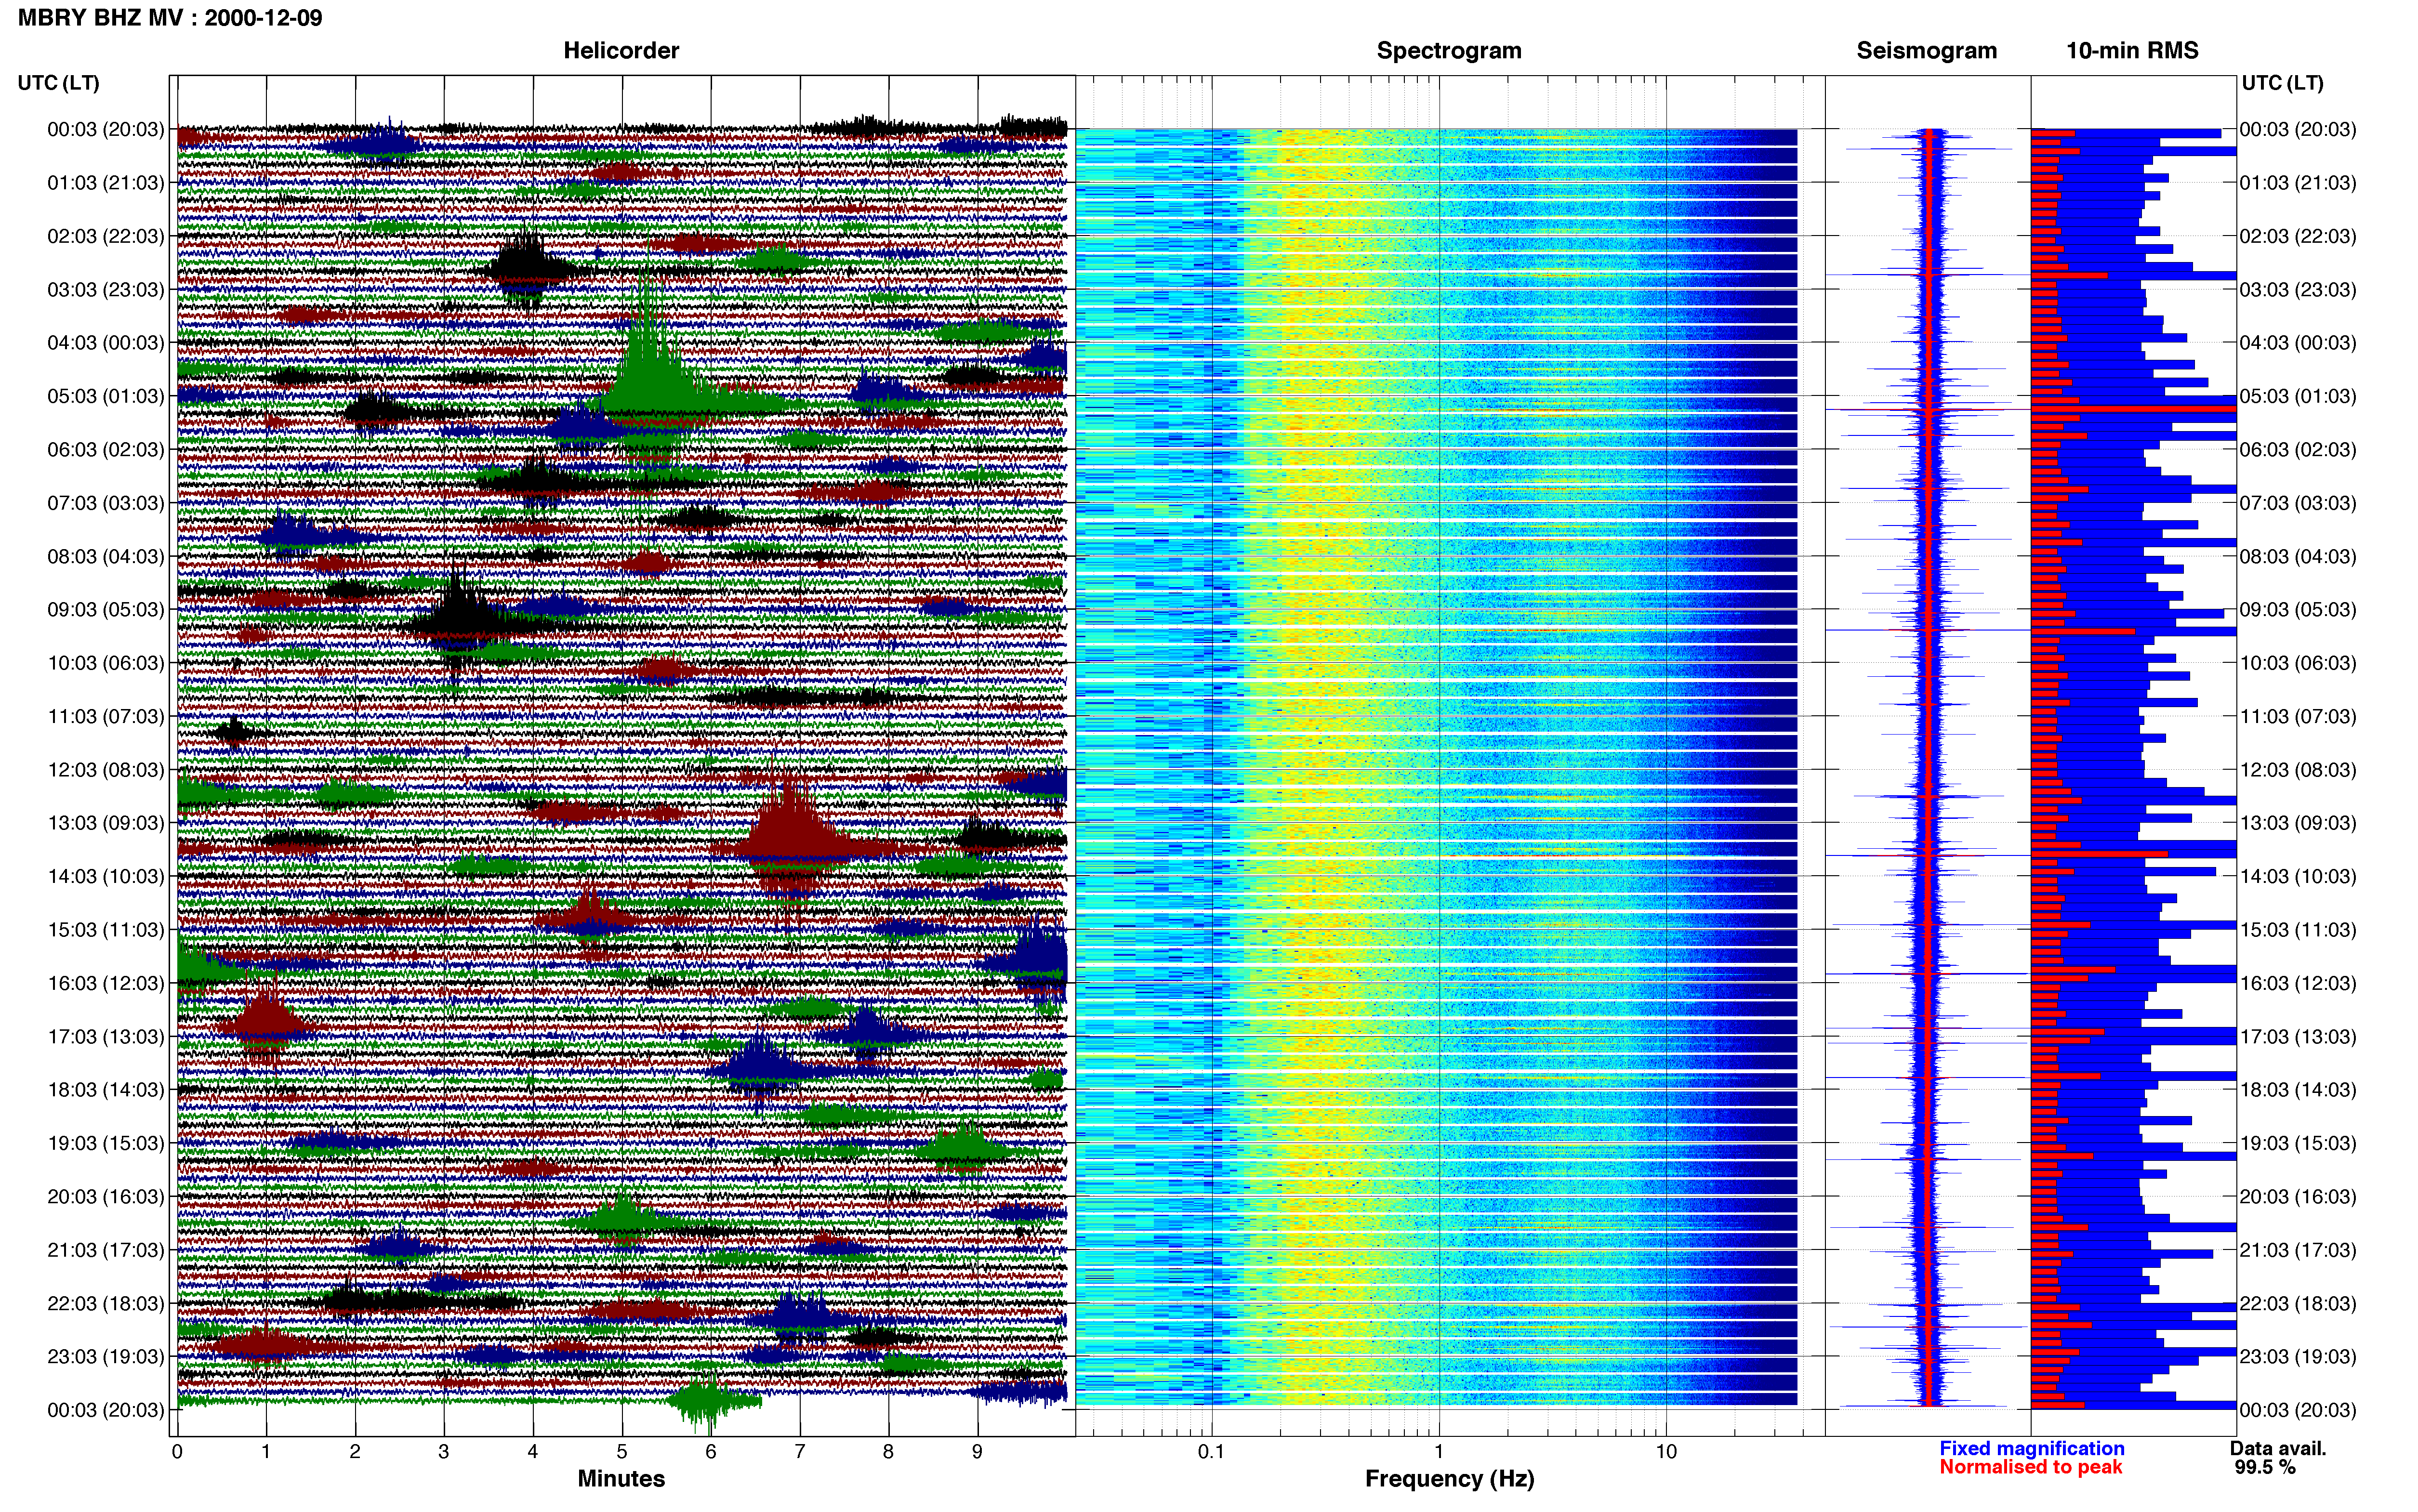
Task: Select left time label '13:03 (09:03)'
Action: coord(105,823)
